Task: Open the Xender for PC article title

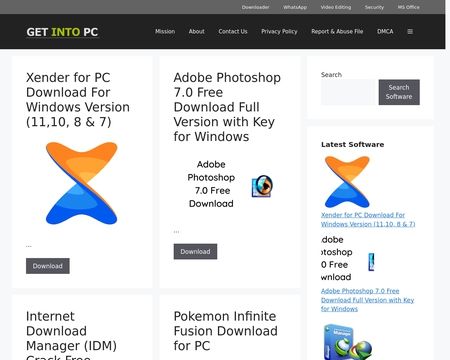Action: coord(78,100)
